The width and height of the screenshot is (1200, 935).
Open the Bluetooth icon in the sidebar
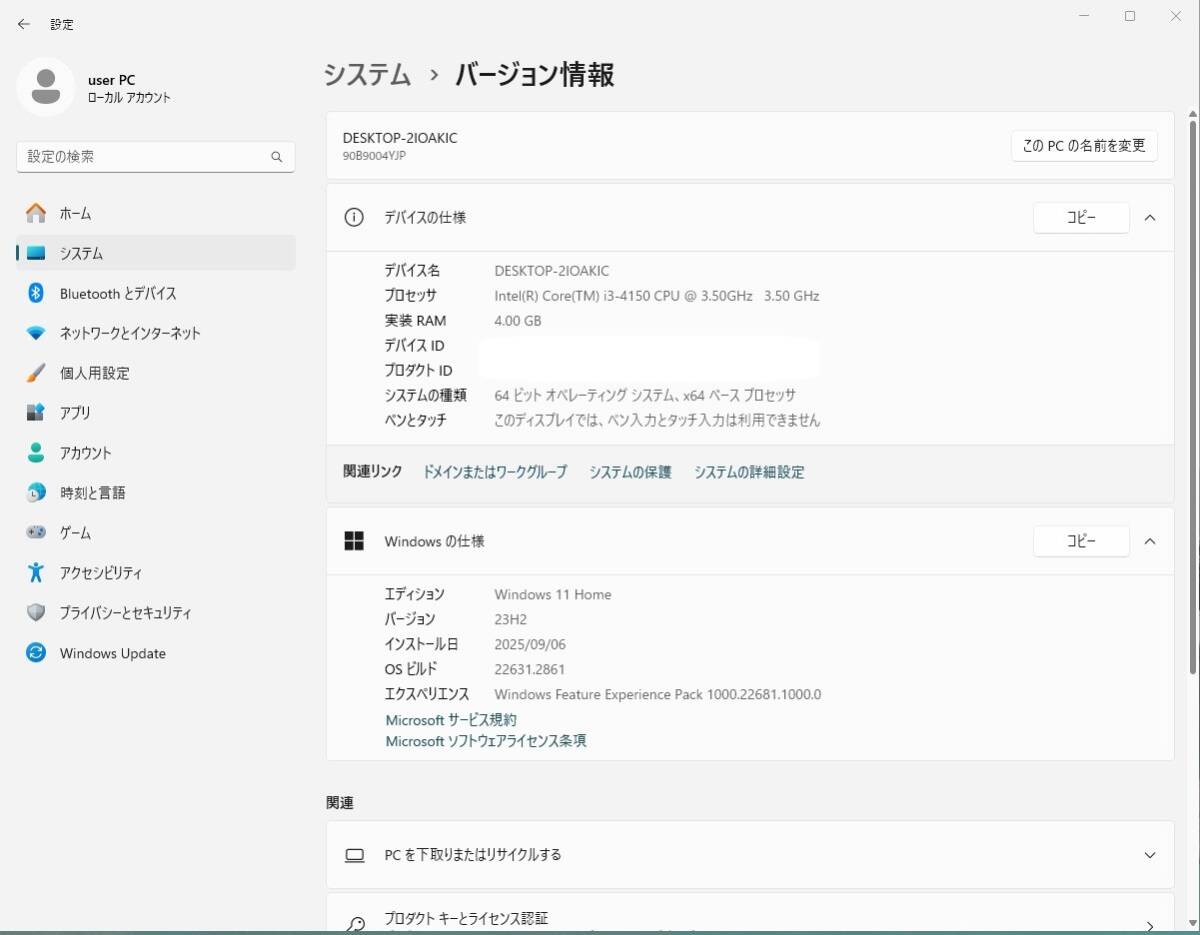click(x=36, y=293)
